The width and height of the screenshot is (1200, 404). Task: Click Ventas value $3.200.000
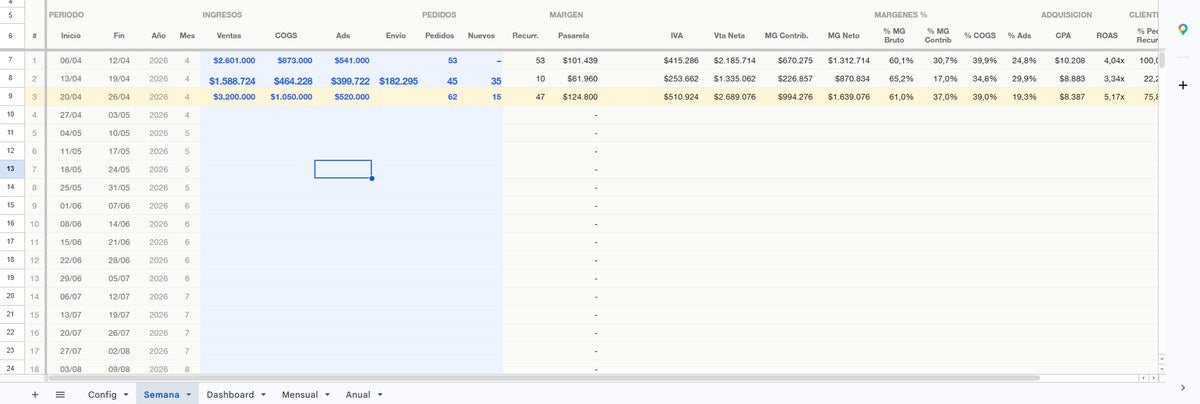(x=234, y=97)
